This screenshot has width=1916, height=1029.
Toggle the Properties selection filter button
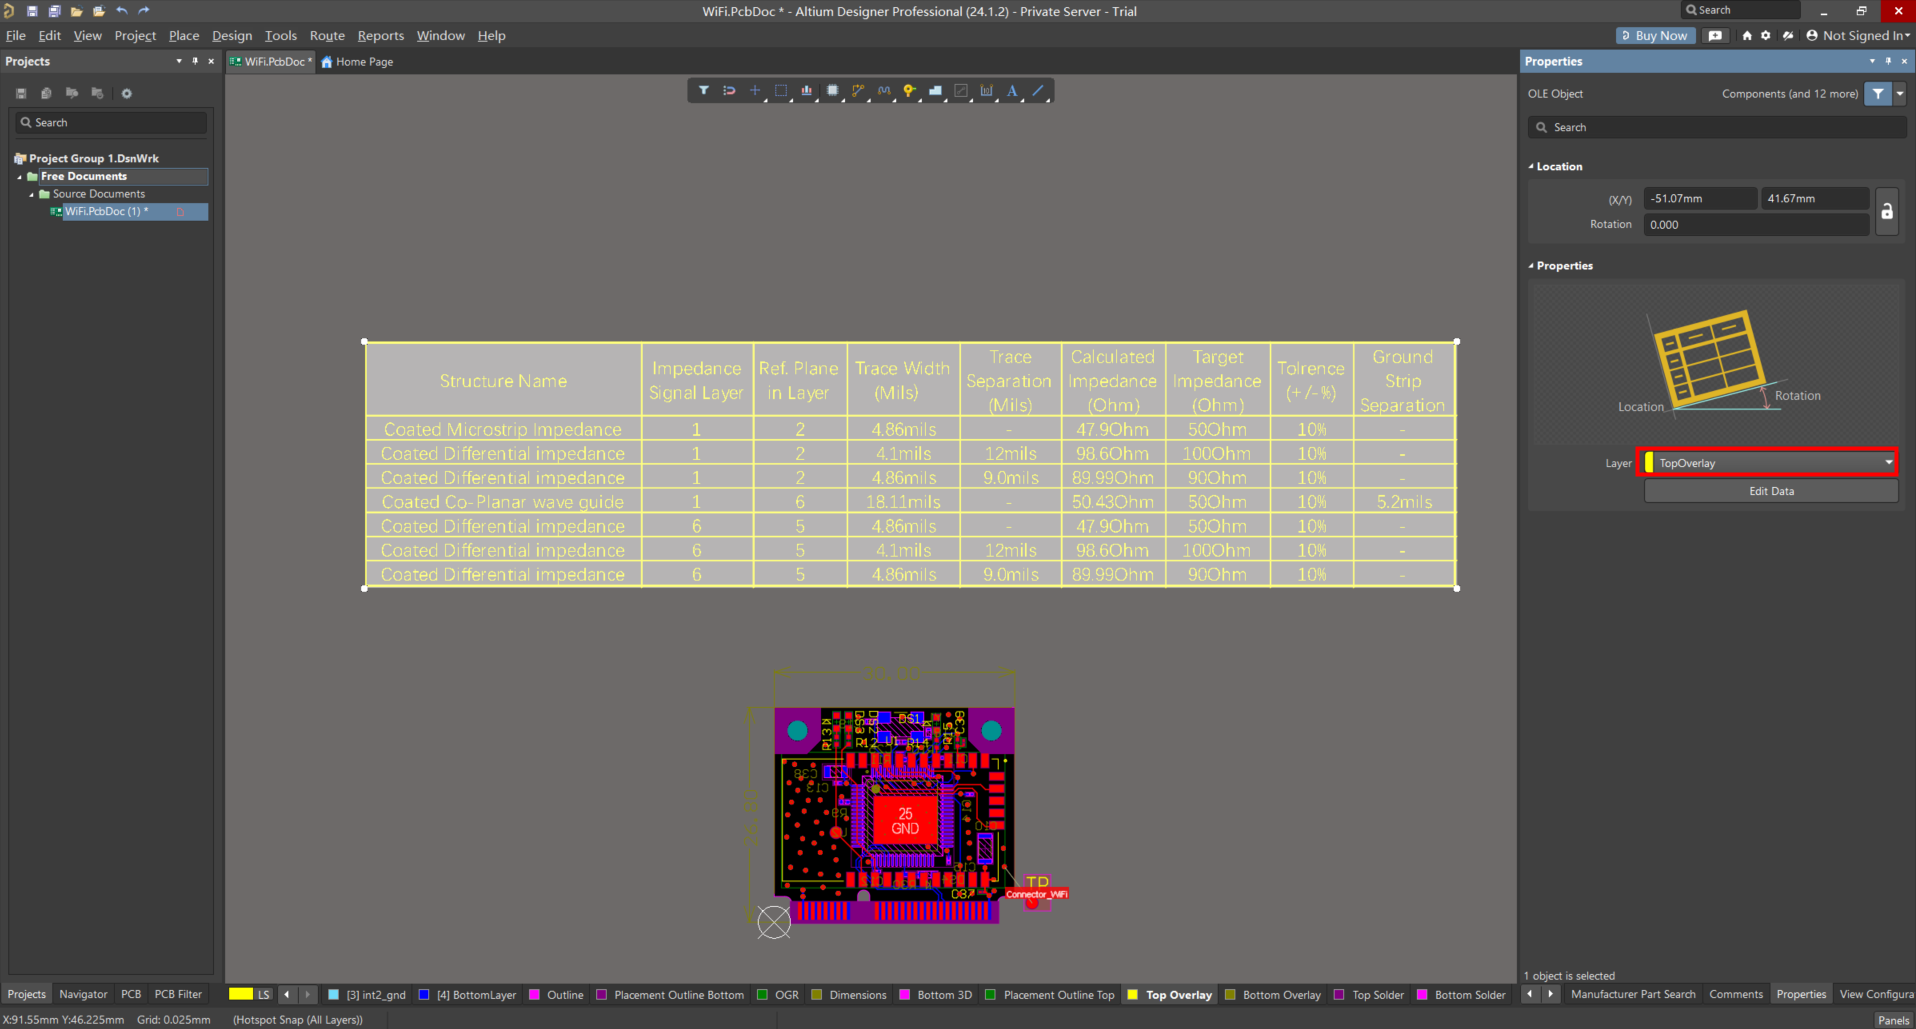click(1878, 94)
